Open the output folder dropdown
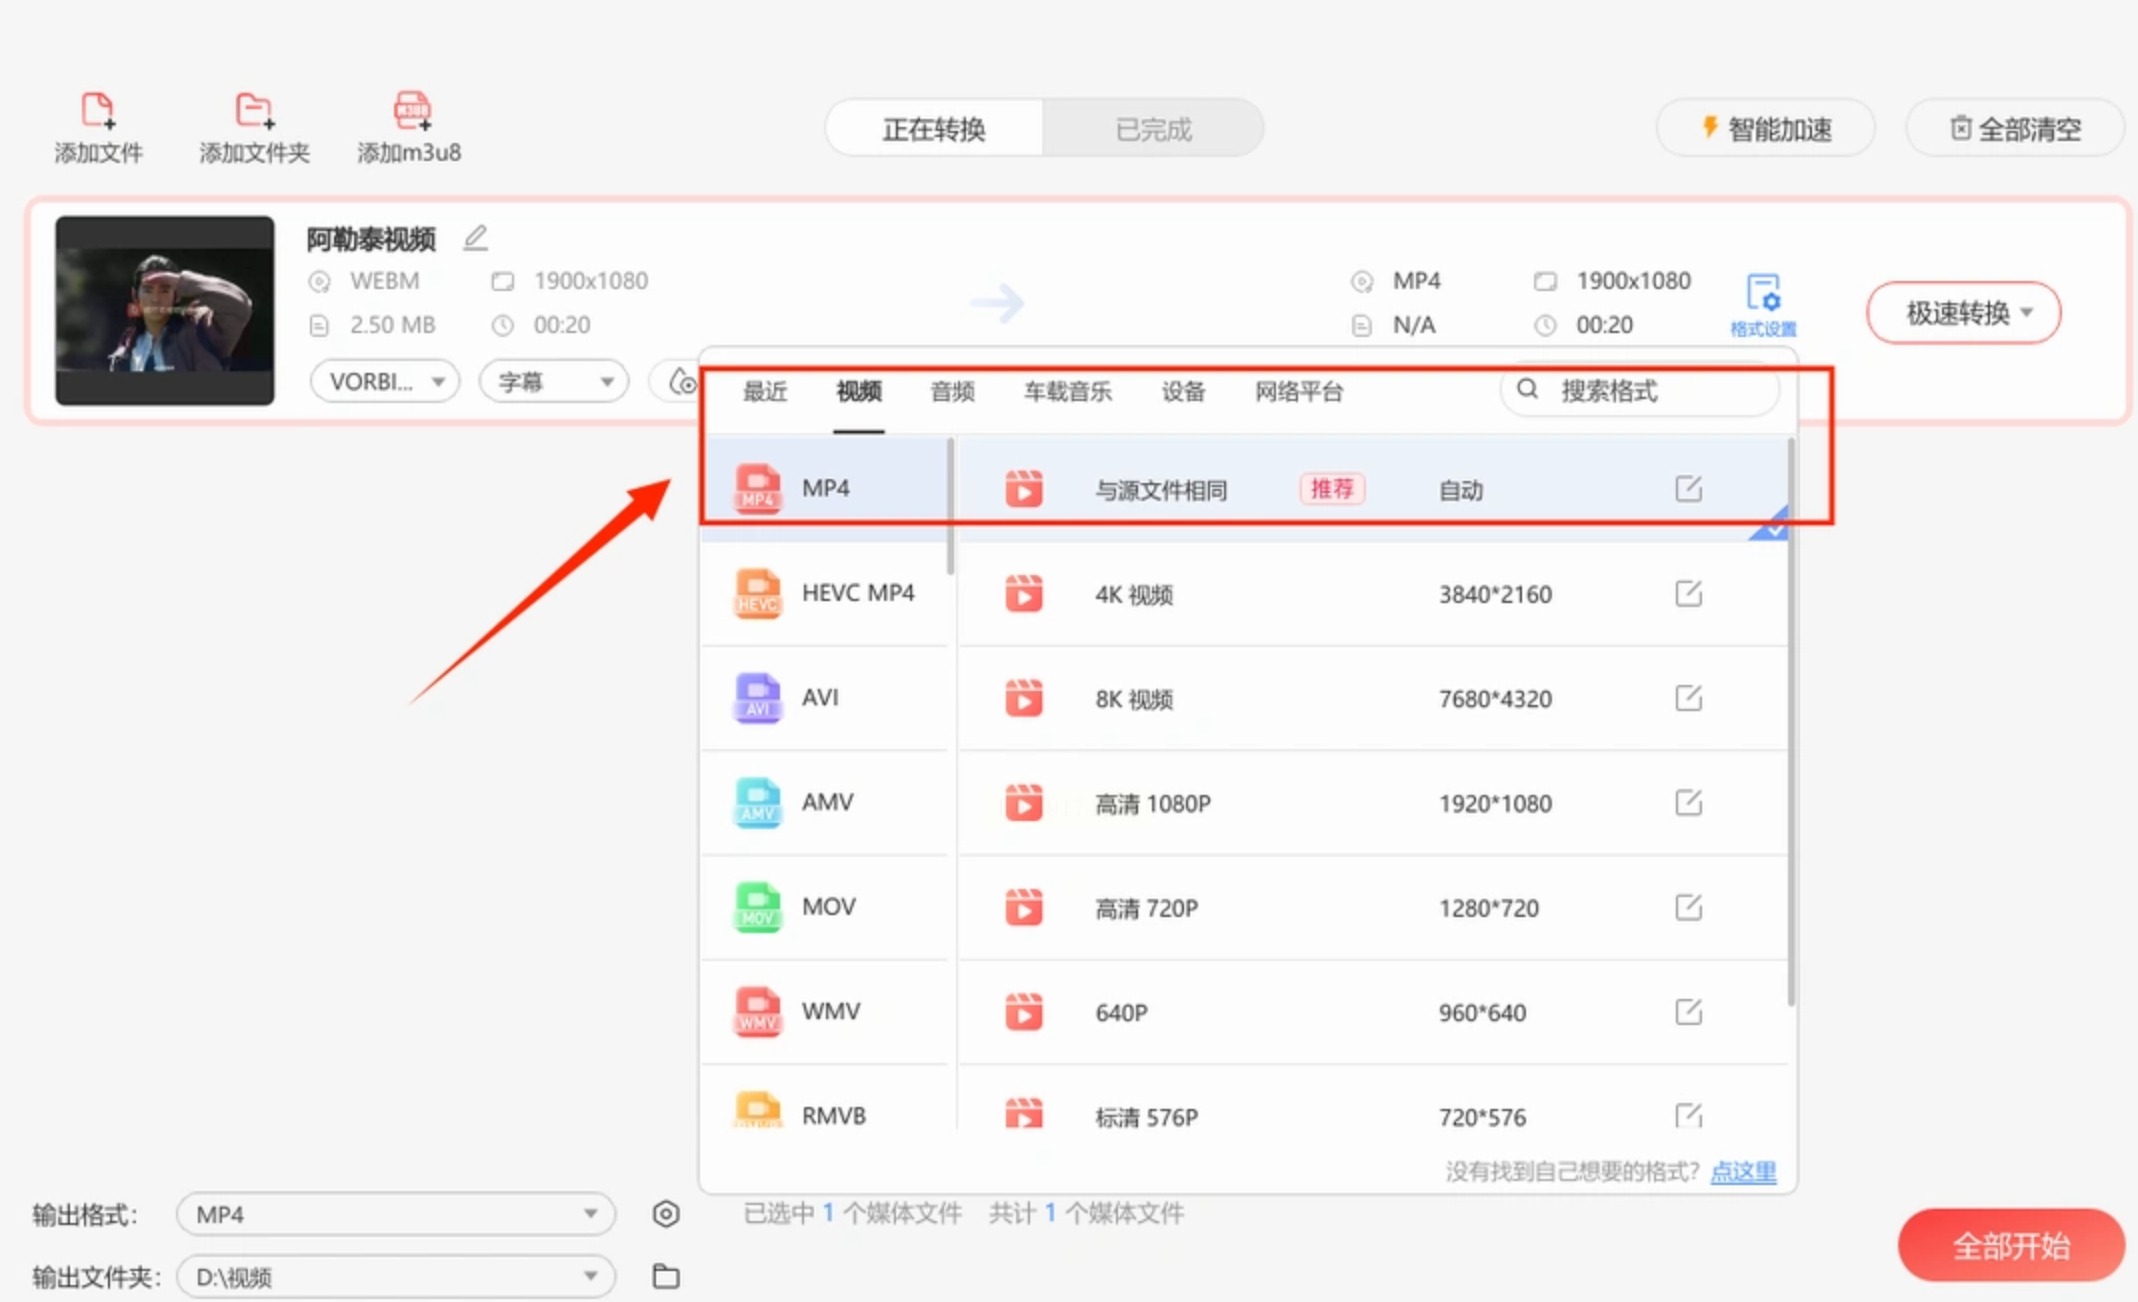 396,1277
